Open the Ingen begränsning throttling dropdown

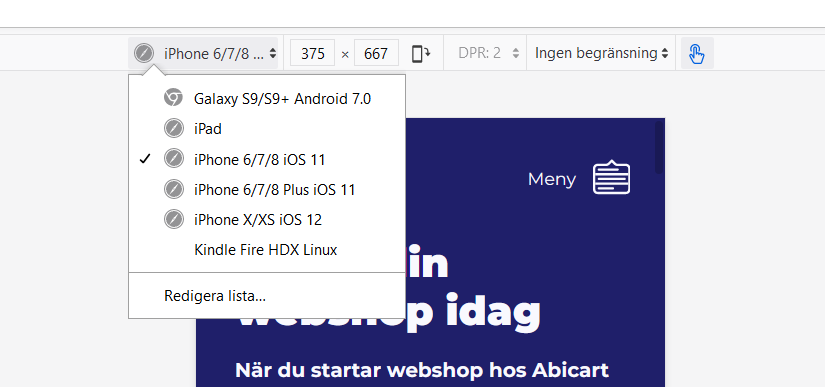tap(601, 53)
